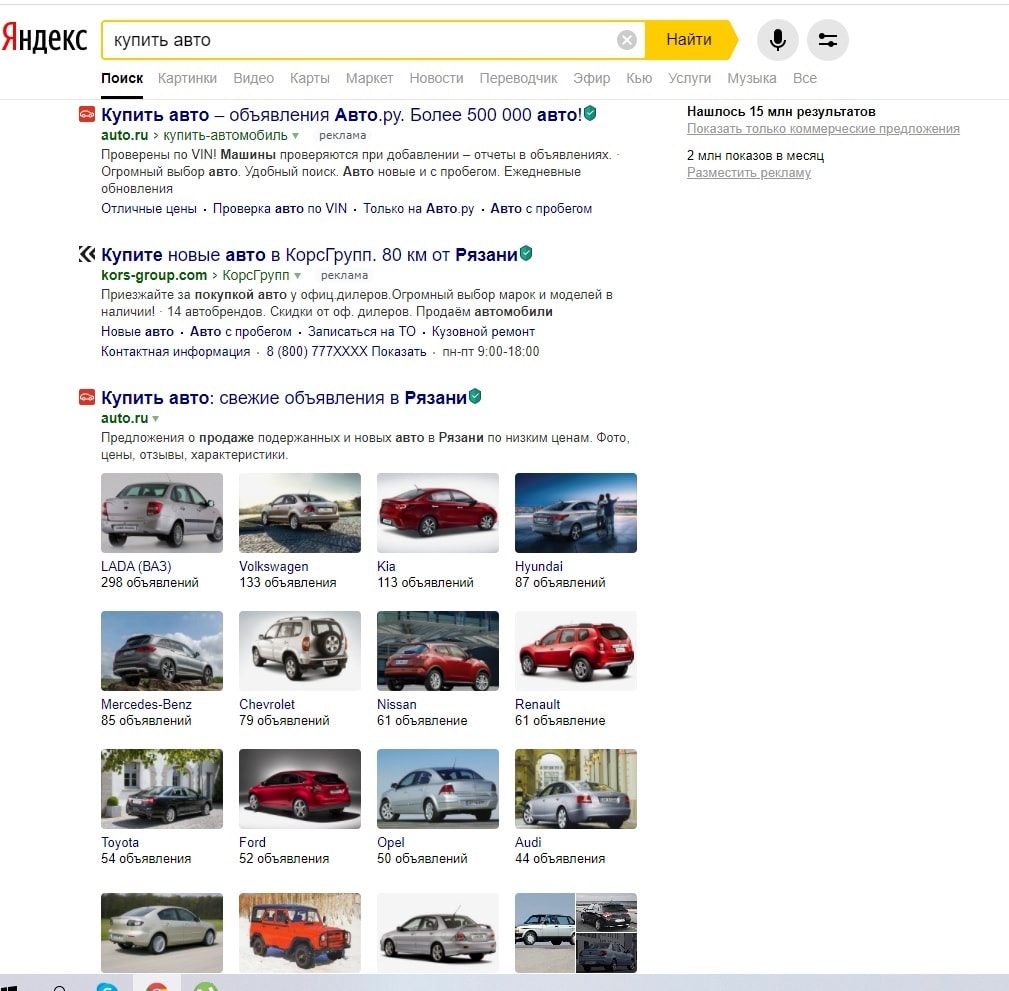Viewport: 1009px width, 991px height.
Task: Expand the arrow next to 'КорсГрупп' breadcrumb
Action: [x=297, y=275]
